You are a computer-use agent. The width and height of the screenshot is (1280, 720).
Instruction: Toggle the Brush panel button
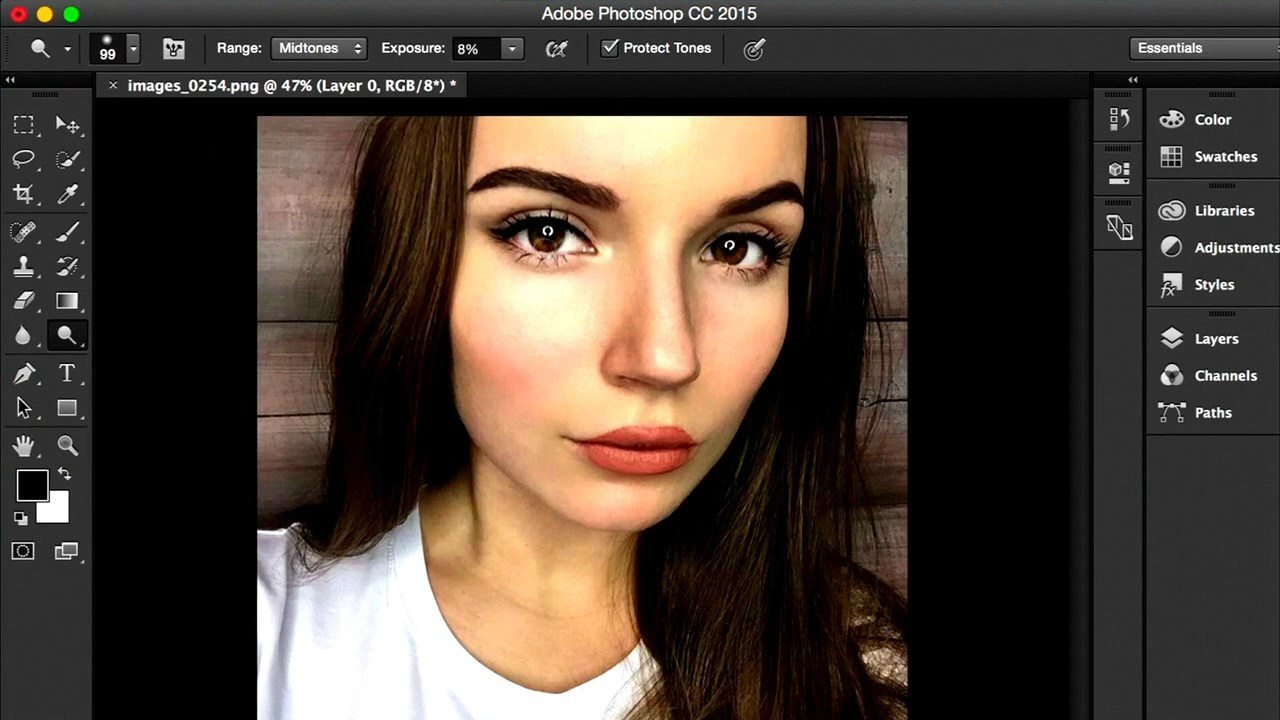(174, 48)
